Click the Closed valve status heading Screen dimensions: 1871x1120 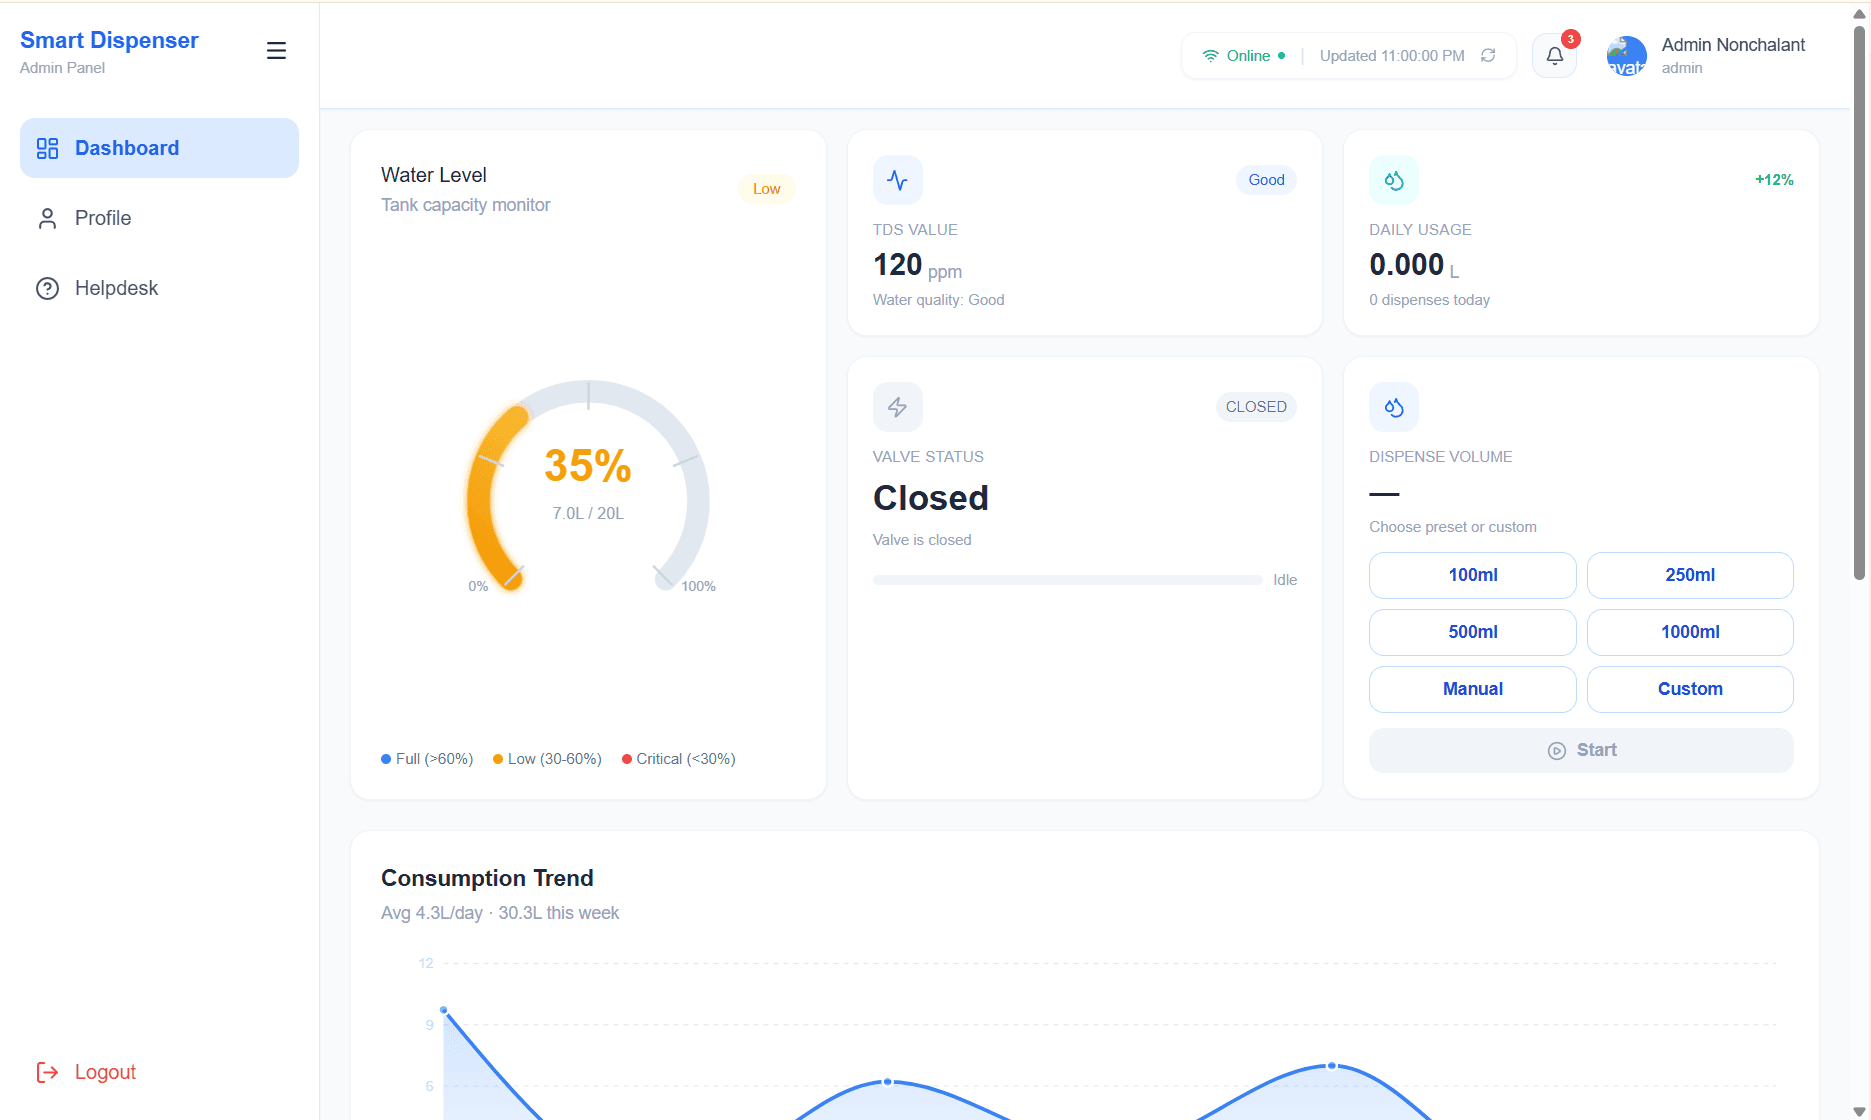click(x=930, y=498)
